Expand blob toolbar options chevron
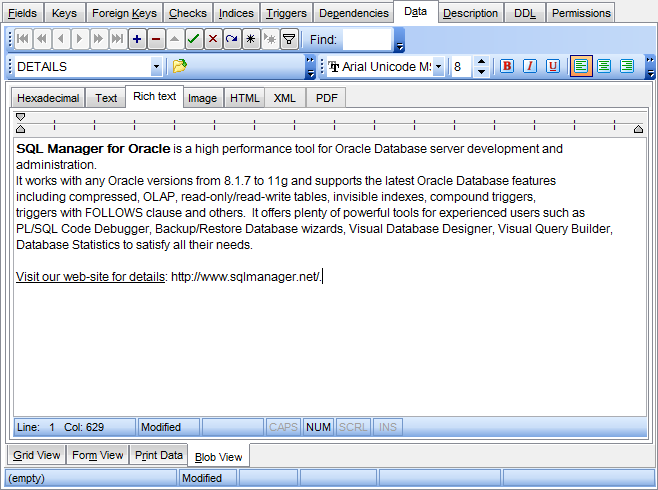658x490 pixels. (311, 67)
